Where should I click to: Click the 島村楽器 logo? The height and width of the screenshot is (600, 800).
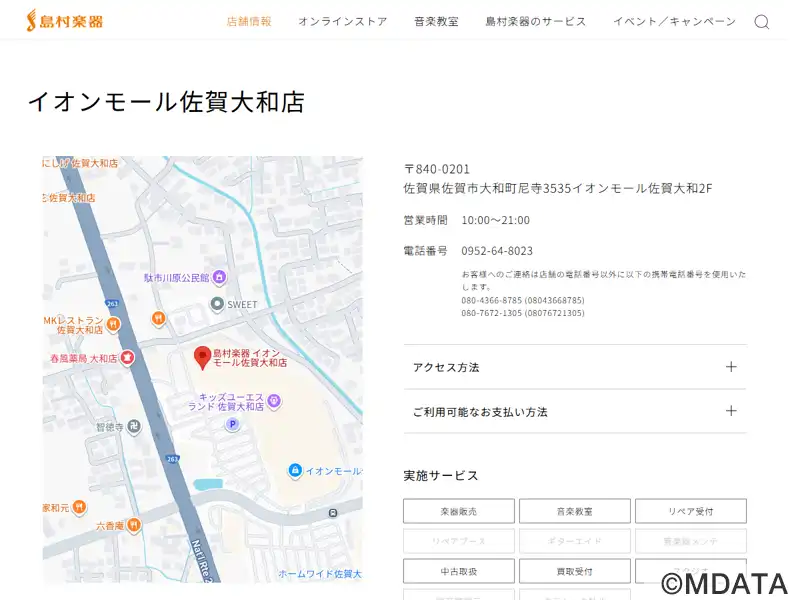pos(65,21)
